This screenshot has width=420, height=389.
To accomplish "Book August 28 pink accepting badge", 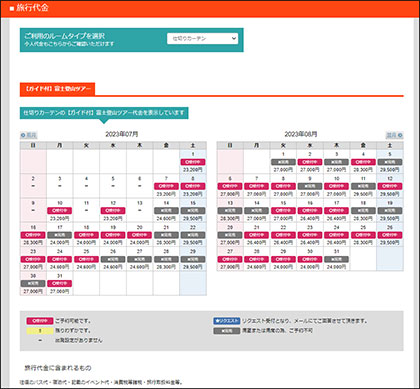I will [256, 259].
